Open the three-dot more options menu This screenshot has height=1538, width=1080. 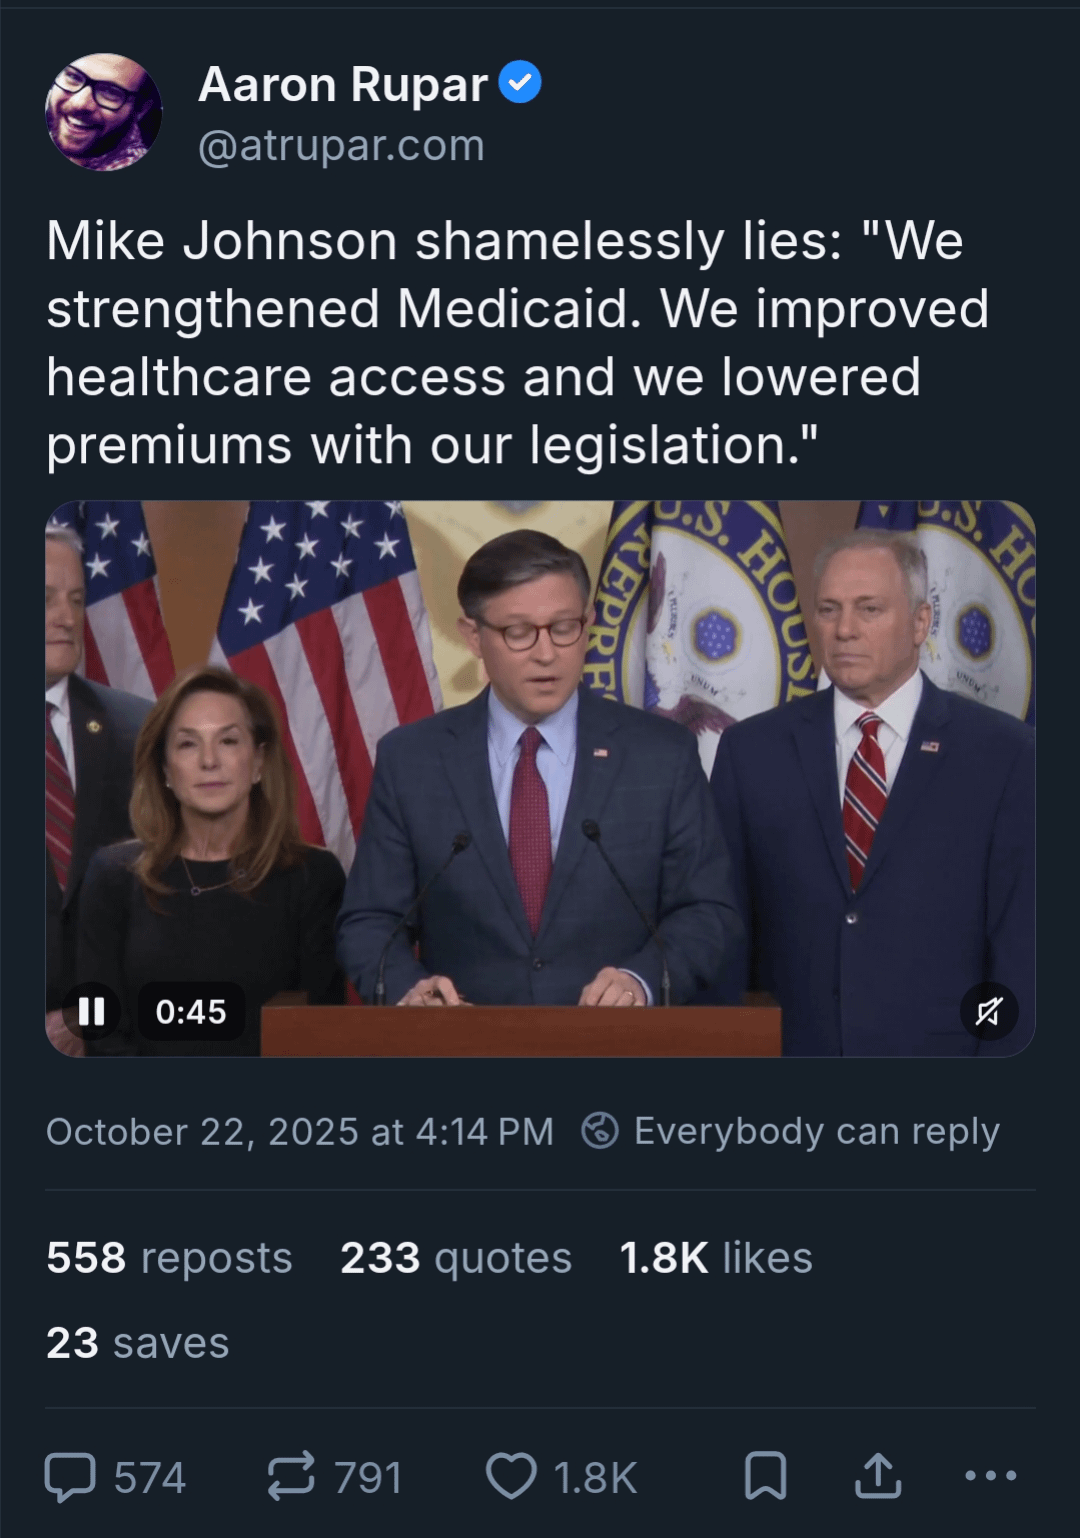tap(990, 1475)
